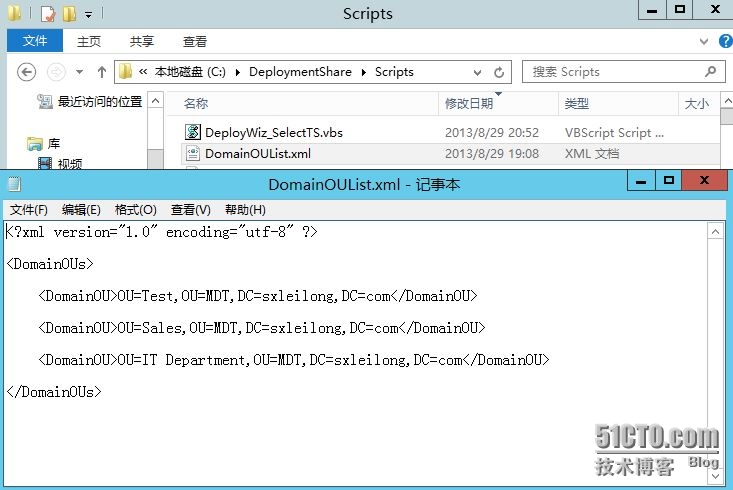Viewport: 733px width, 490px height.
Task: Select DeployWiz_SelectTS.vbs file
Action: coord(273,132)
